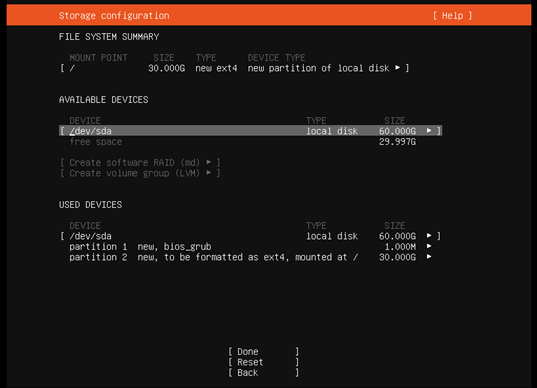Confirm storage layout with Done
This screenshot has width=537, height=388.
263,352
